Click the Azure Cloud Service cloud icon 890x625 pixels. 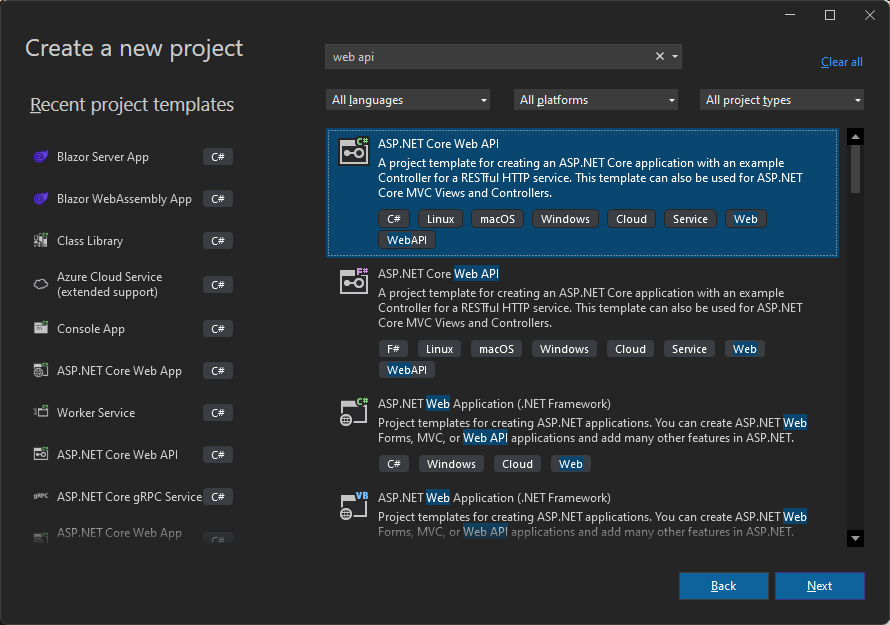click(41, 284)
